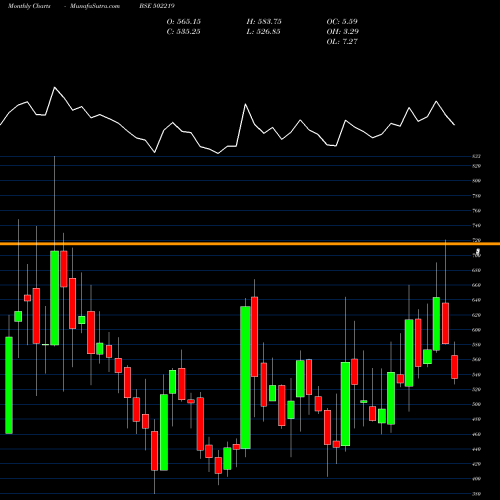Click the 'OH: 3.29' reading
This screenshot has width=500, height=500.
coord(343,32)
